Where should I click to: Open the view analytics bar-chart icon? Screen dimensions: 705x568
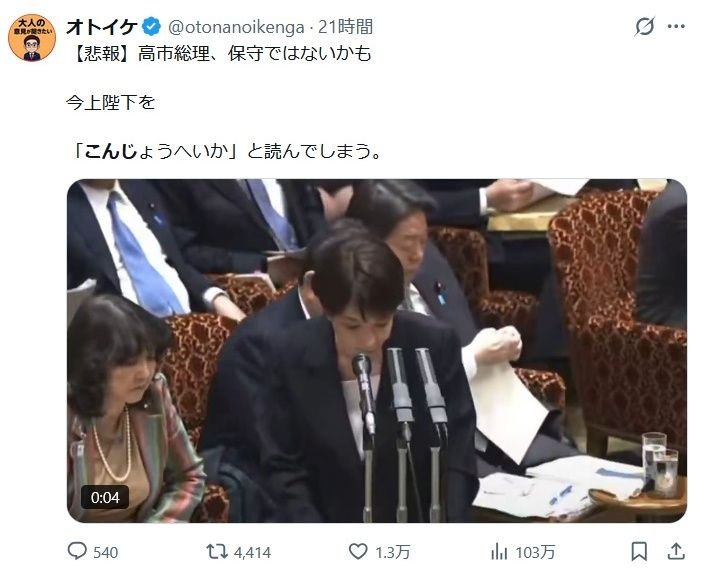[x=499, y=551]
